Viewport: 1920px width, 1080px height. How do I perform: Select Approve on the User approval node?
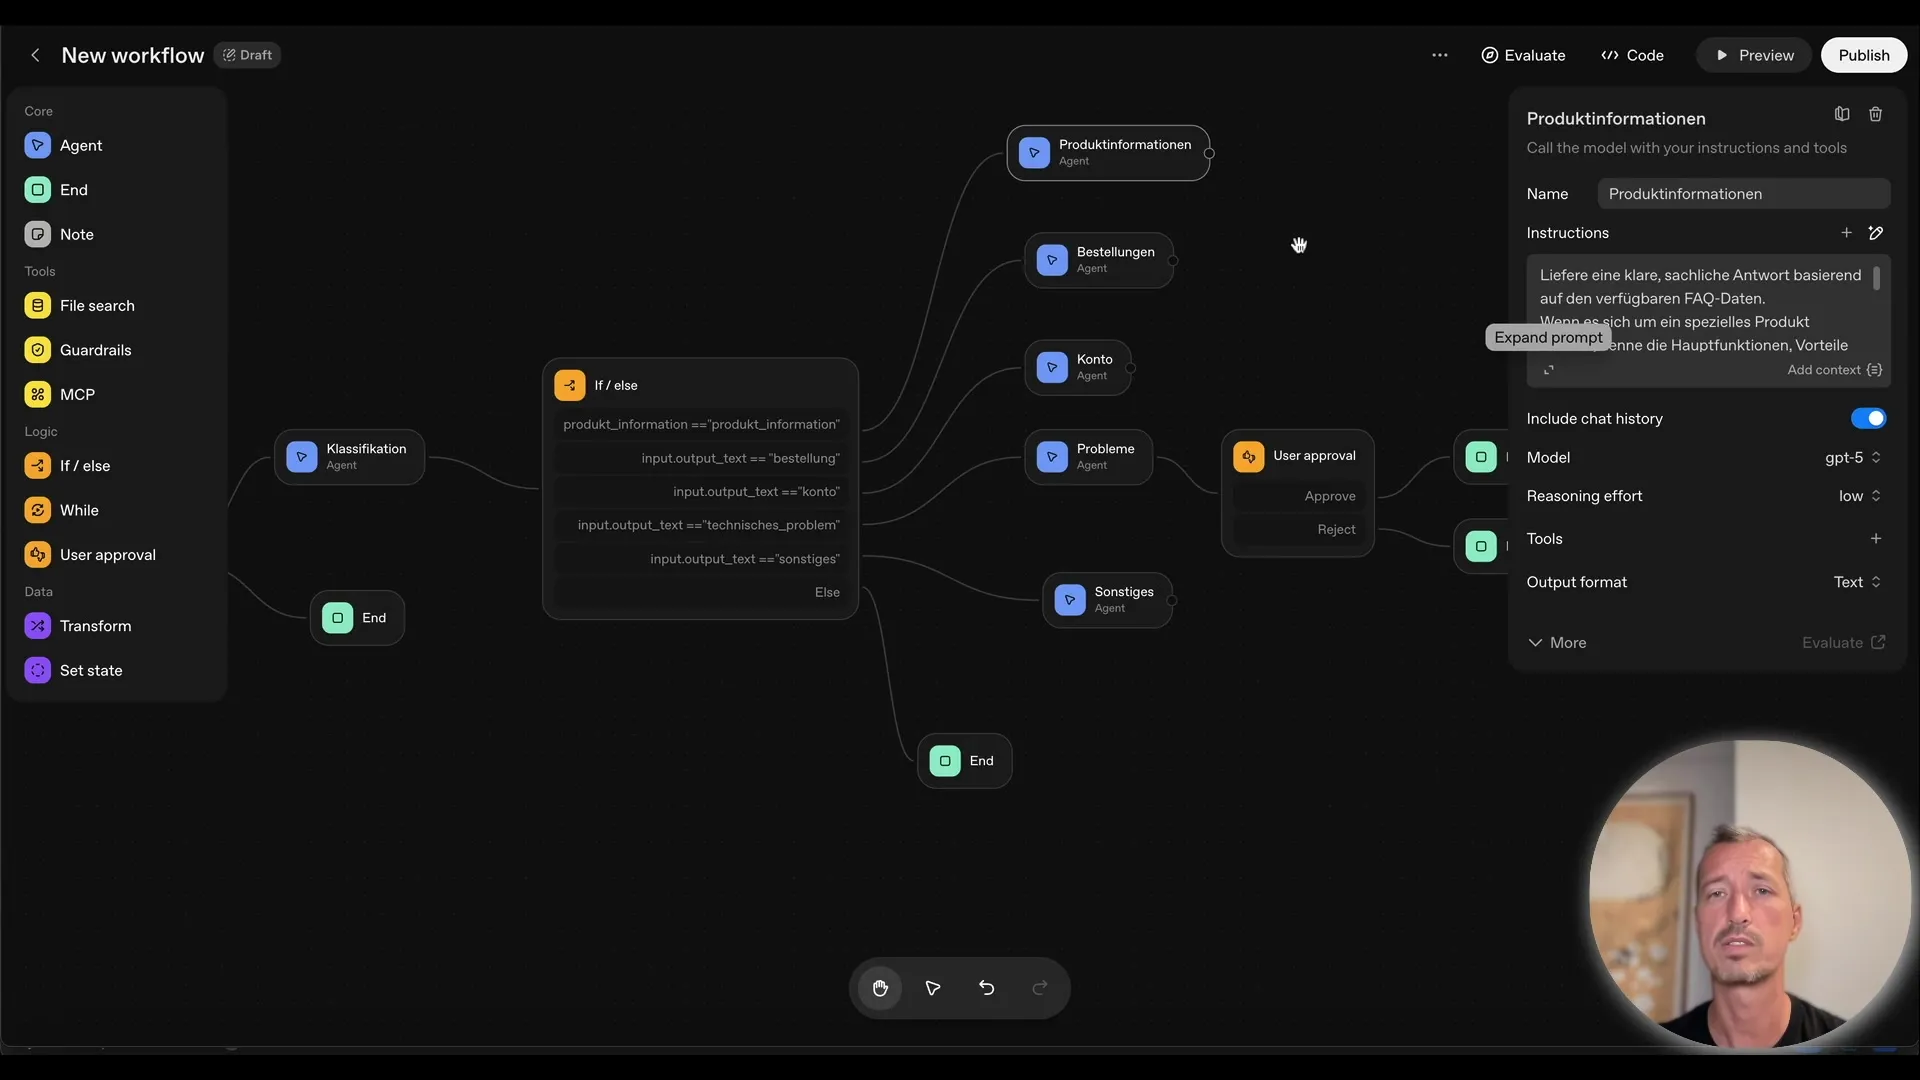click(1330, 496)
